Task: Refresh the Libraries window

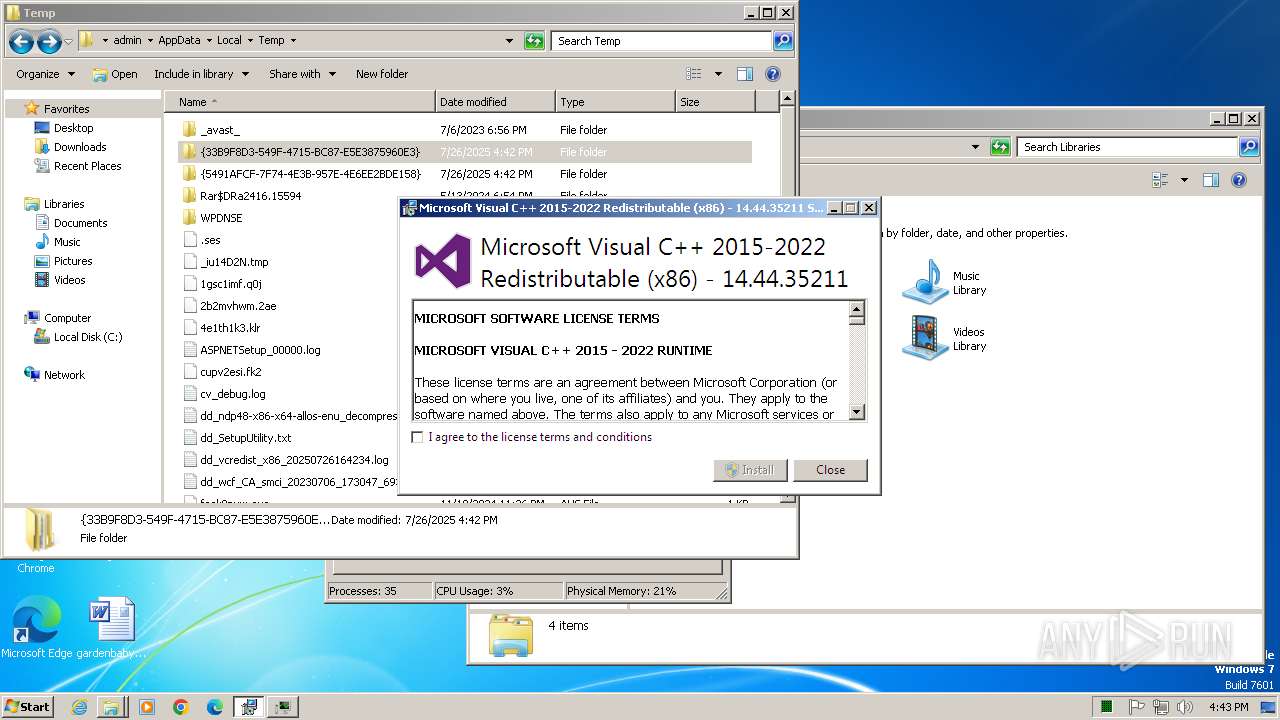Action: pos(1000,147)
